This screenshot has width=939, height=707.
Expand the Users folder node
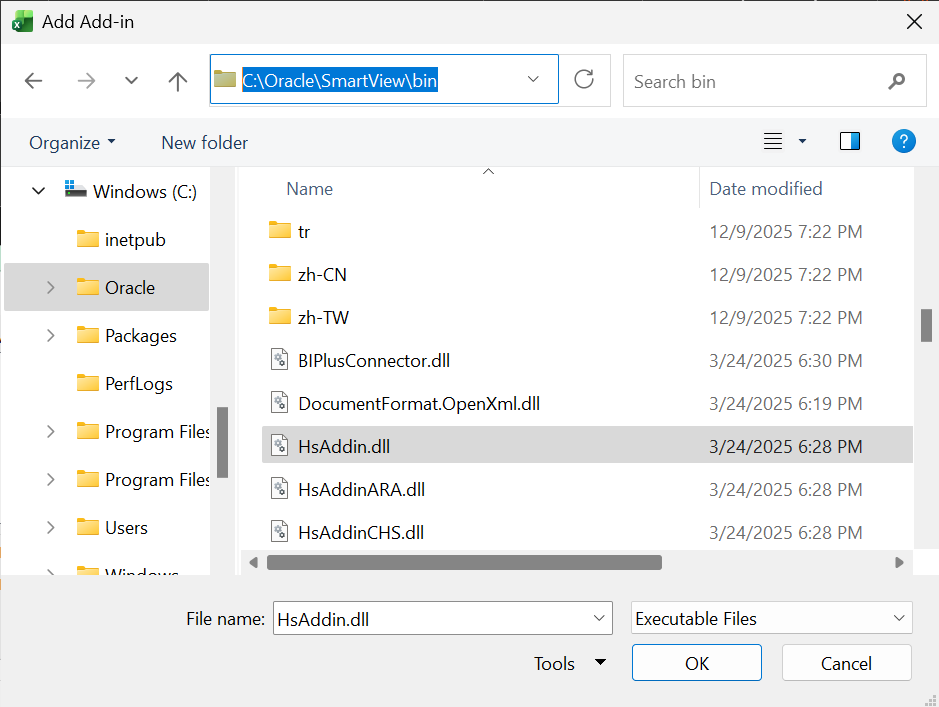point(51,527)
